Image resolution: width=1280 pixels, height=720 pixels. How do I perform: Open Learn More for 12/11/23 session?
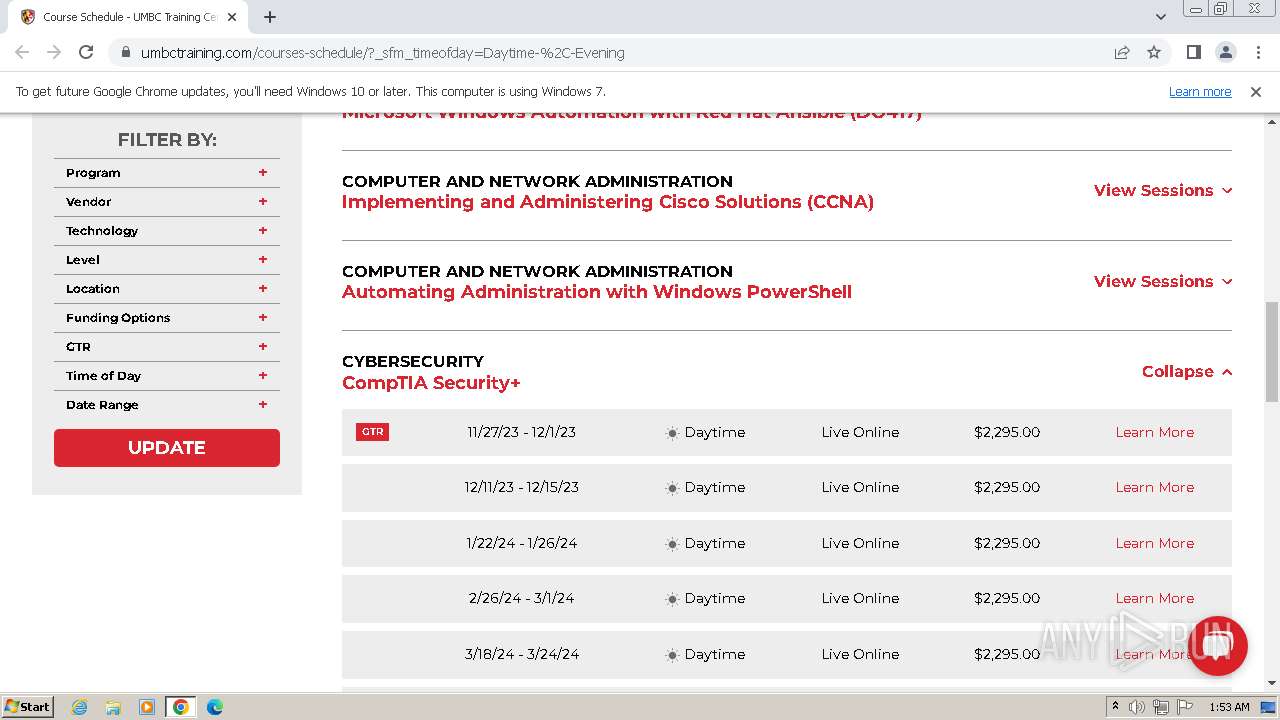[x=1155, y=487]
